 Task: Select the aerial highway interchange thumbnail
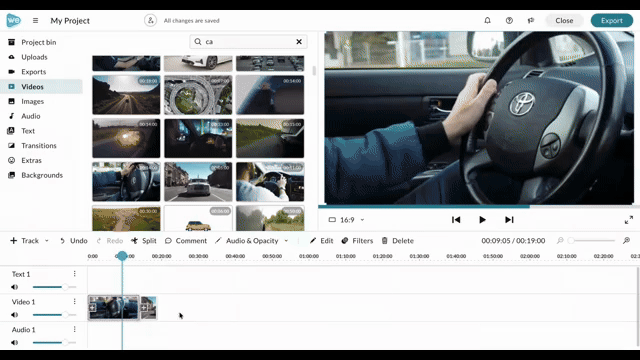click(198, 95)
